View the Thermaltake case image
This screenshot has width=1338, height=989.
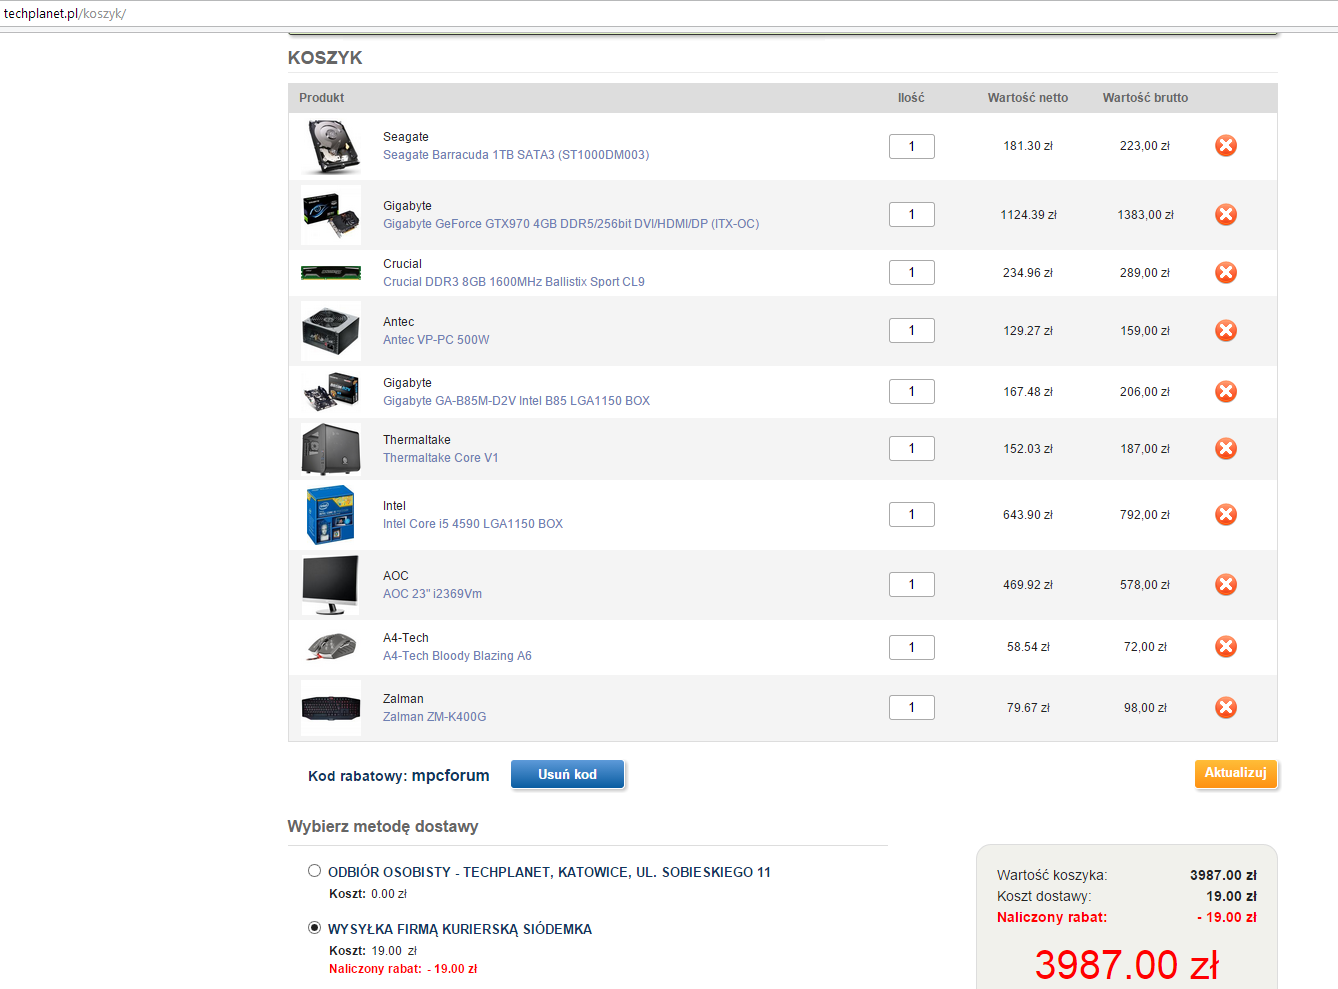[331, 449]
